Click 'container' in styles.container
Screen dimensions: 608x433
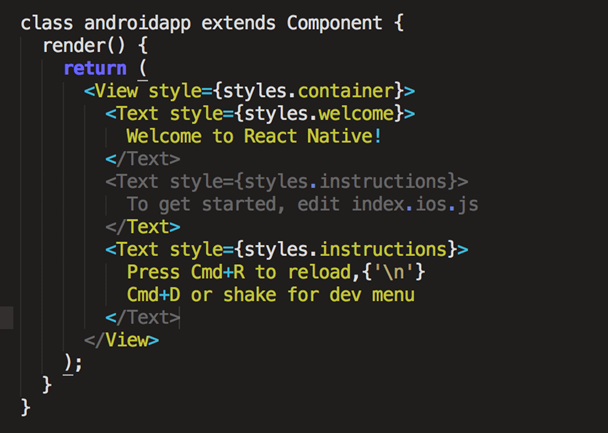(346, 91)
